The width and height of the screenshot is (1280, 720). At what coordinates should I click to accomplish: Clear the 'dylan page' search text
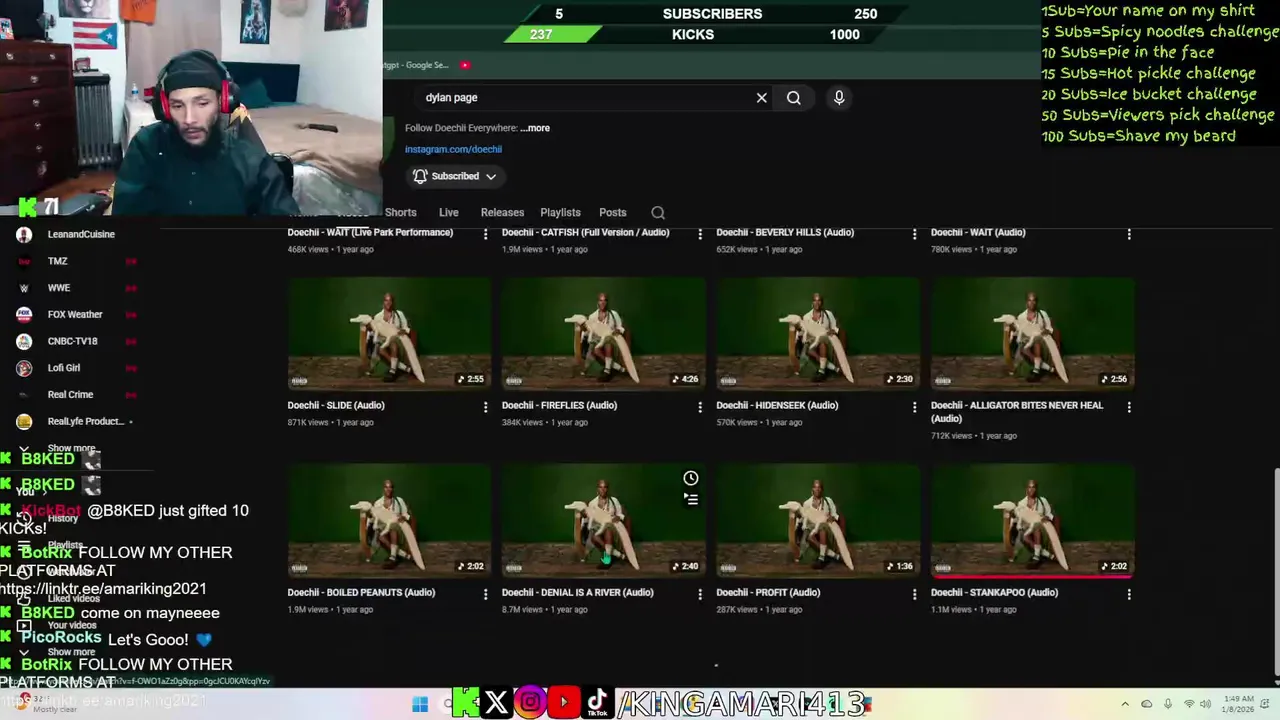click(x=761, y=98)
